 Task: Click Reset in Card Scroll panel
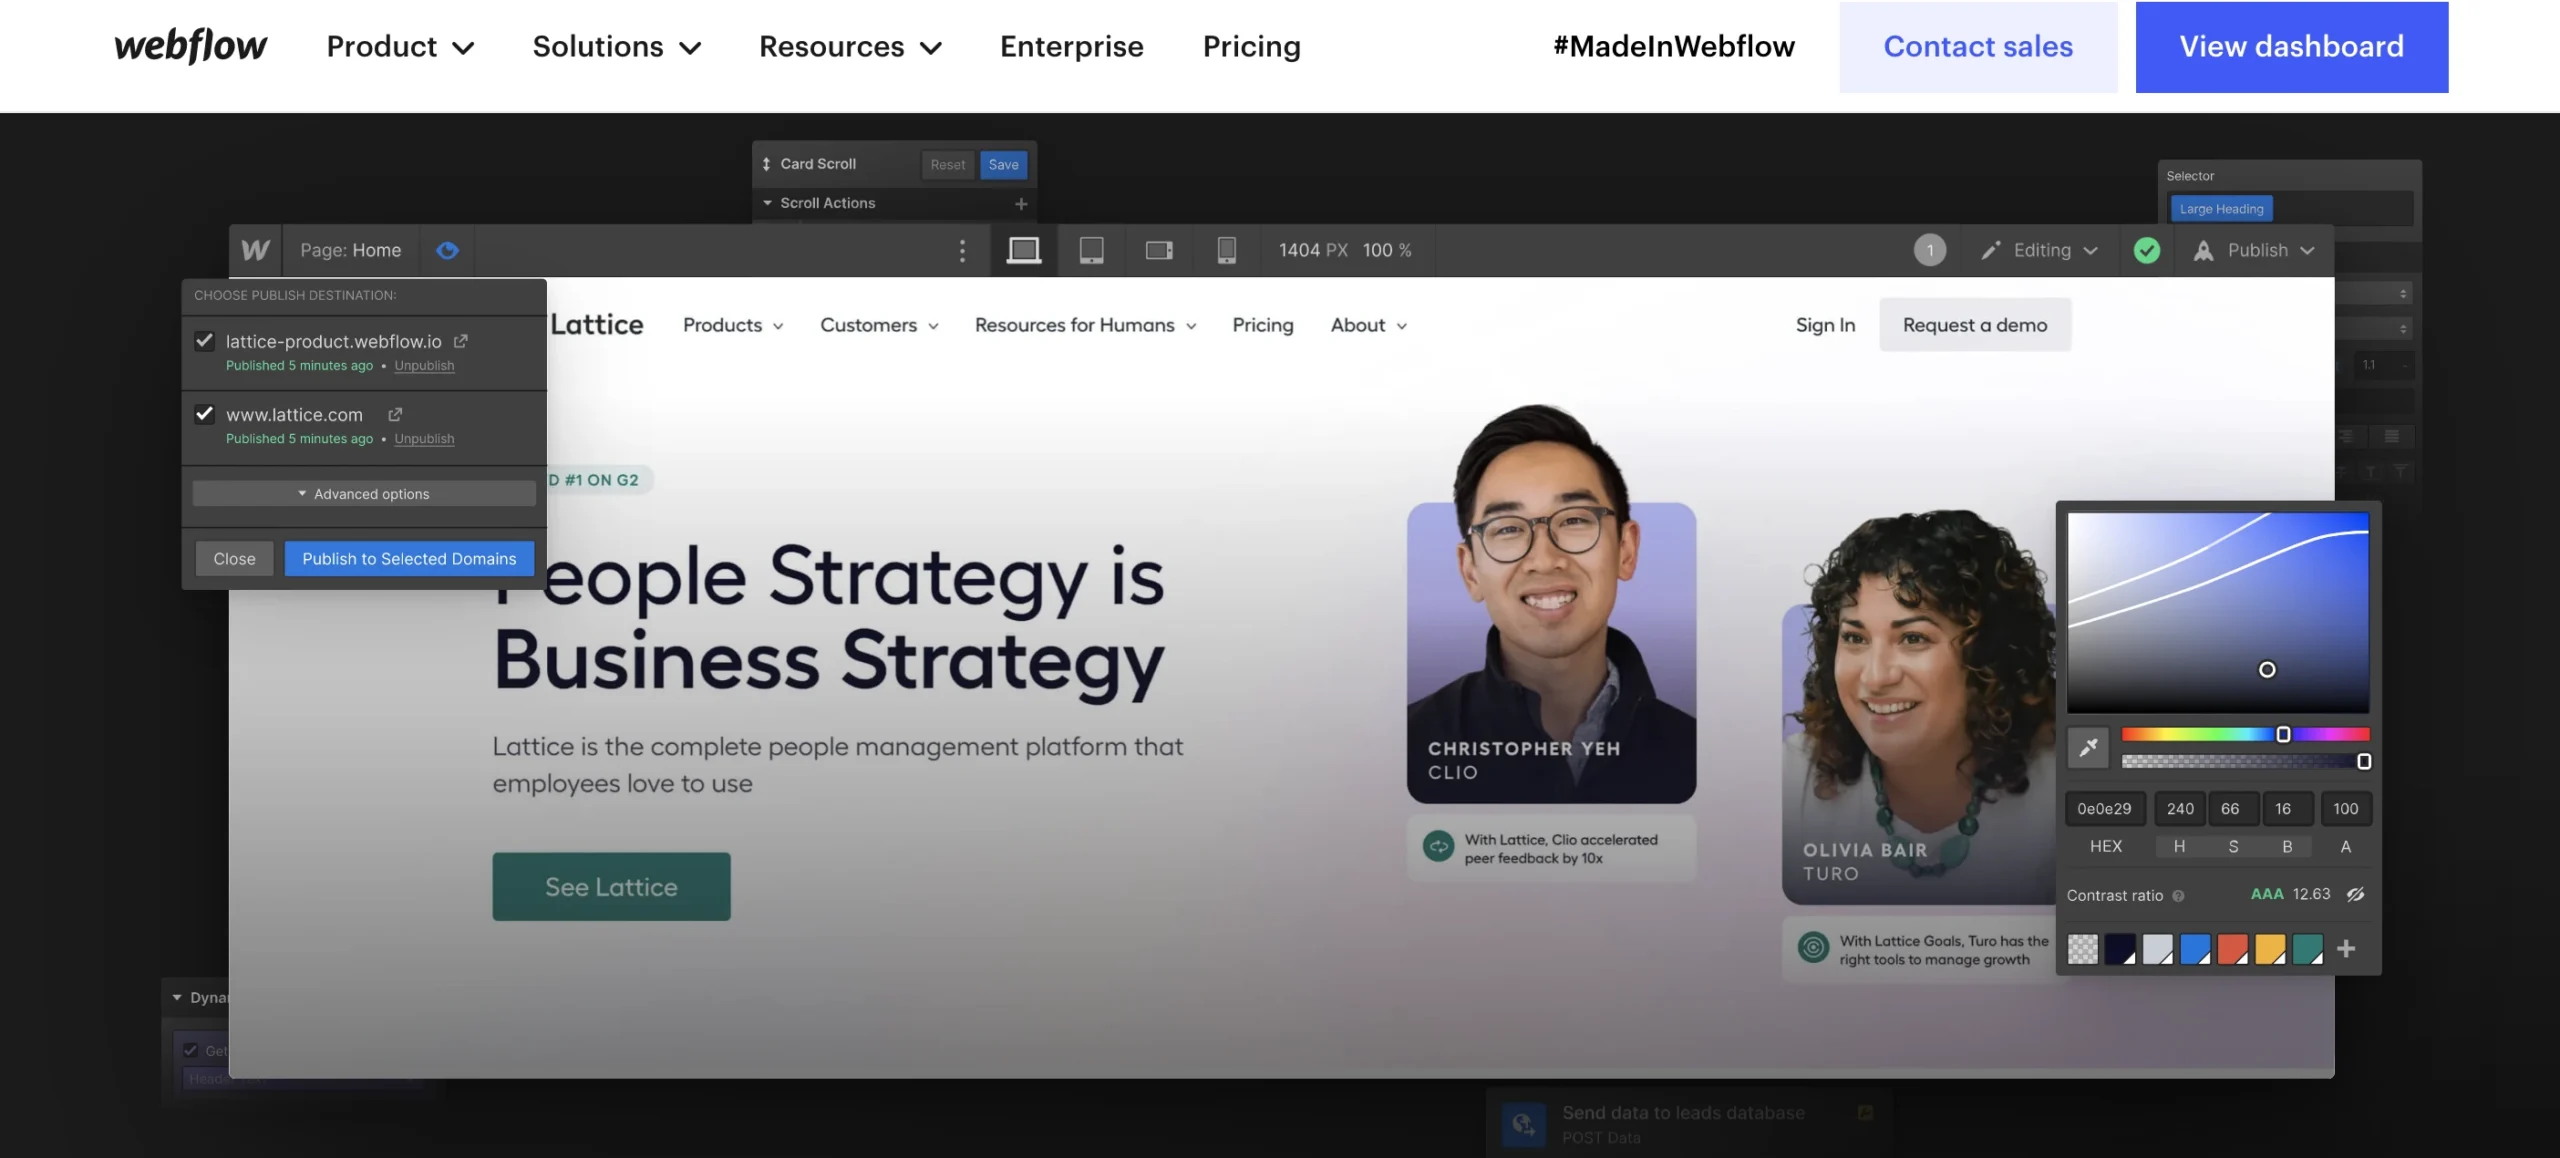click(947, 165)
